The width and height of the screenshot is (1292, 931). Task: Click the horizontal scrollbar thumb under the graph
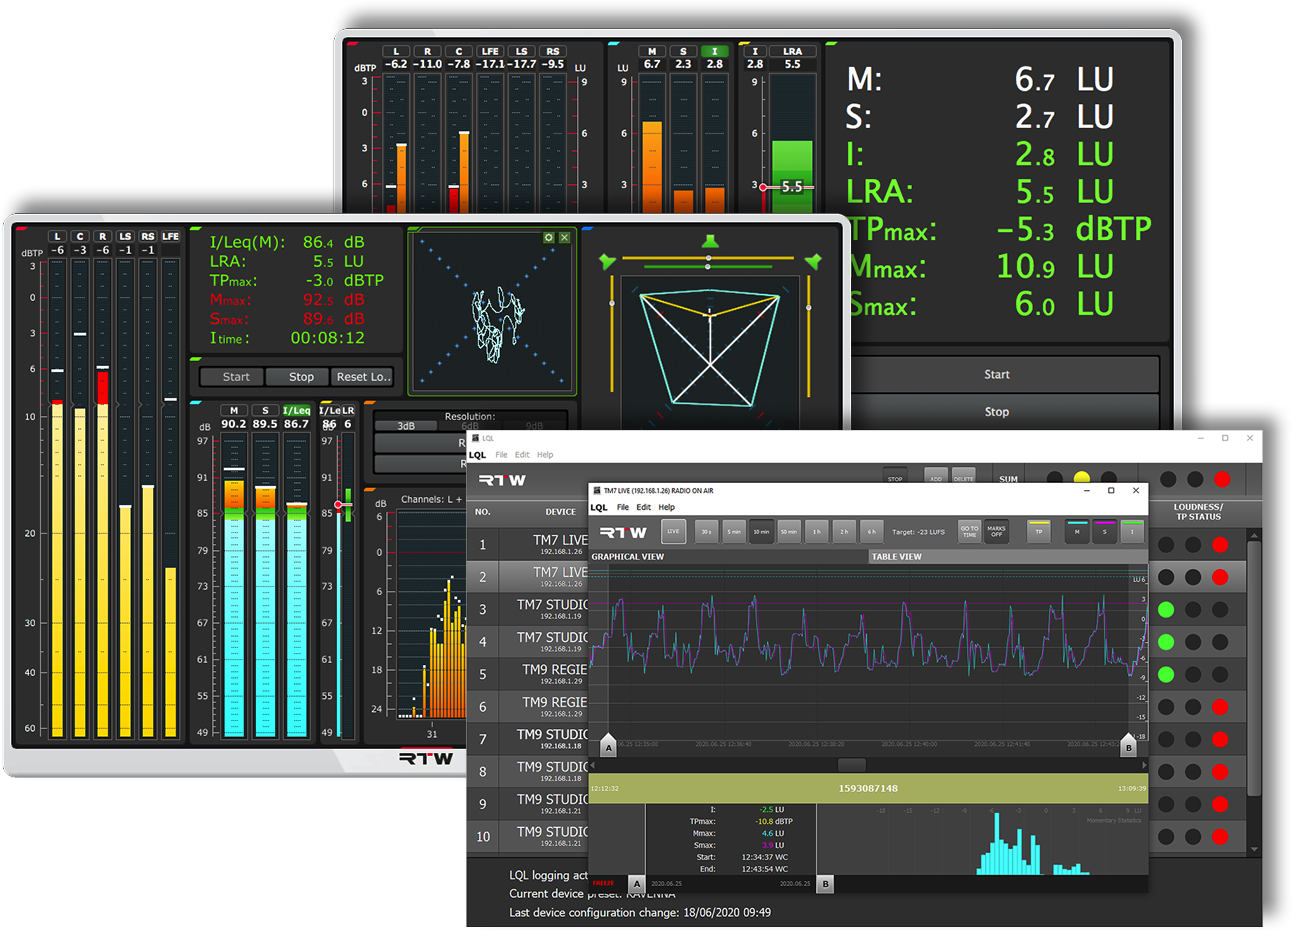coord(852,765)
